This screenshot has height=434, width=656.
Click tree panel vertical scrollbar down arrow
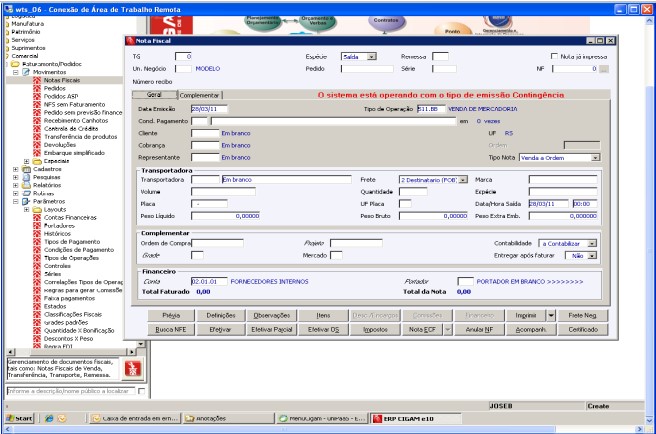[141, 344]
